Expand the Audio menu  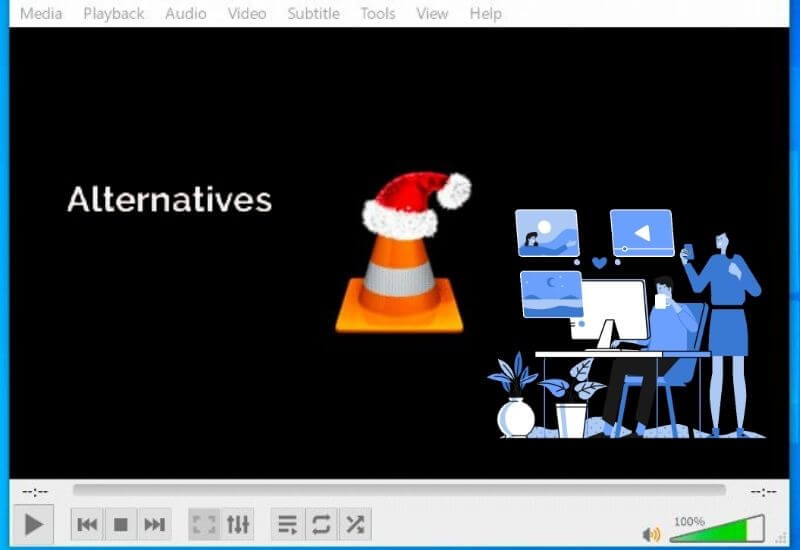[x=186, y=13]
